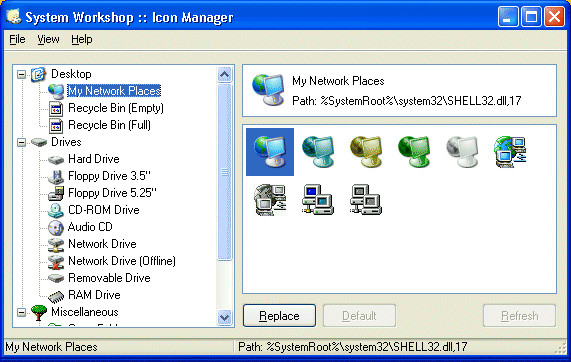Viewport: 571px width, 362px height.
Task: Click the CD-ROM Drive icon
Action: [x=56, y=210]
